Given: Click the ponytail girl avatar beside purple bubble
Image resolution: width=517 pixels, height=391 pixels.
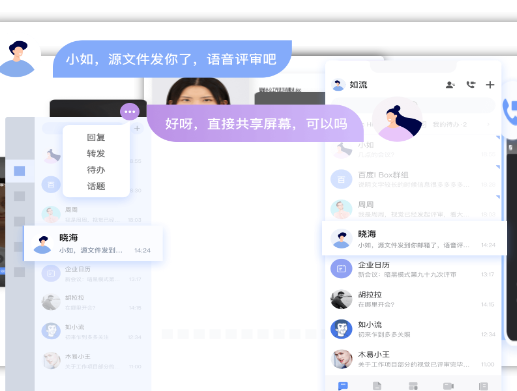Looking at the screenshot, I should pos(397,119).
